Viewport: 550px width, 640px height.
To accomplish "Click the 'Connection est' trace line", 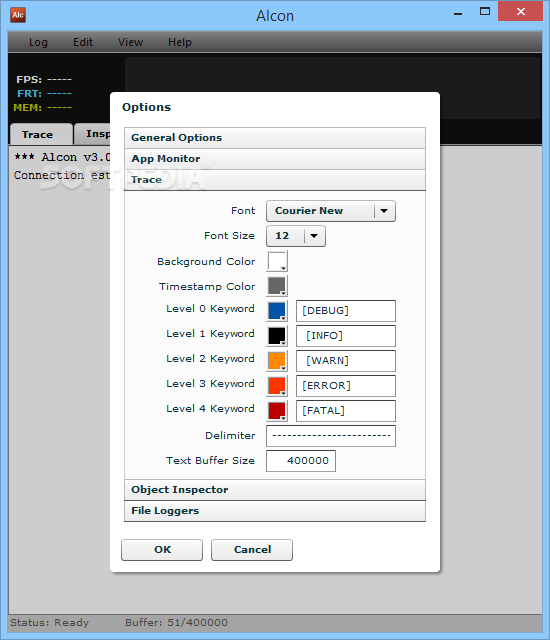I will coord(62,176).
